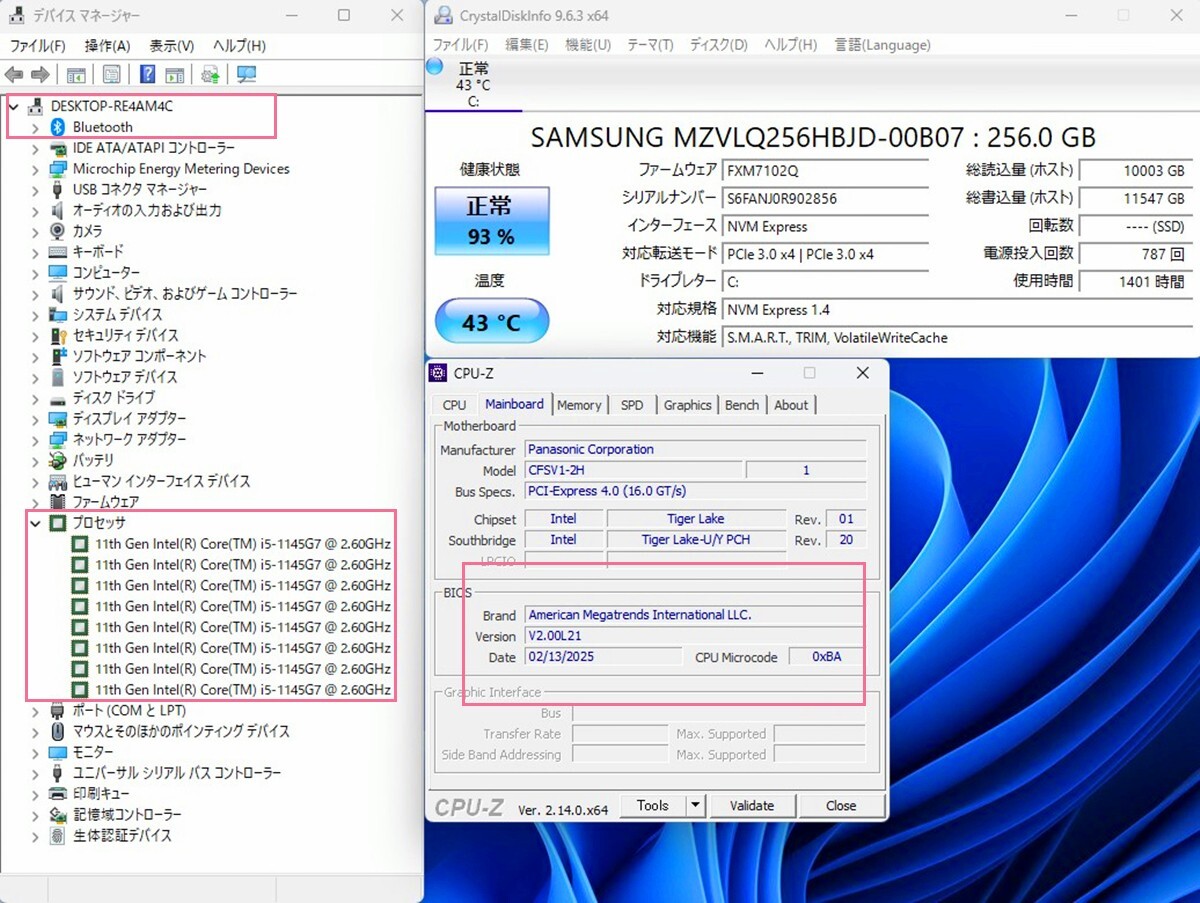Image resolution: width=1200 pixels, height=903 pixels.
Task: Collapse the DESKTOP-RE4AM4C root node
Action: point(14,106)
